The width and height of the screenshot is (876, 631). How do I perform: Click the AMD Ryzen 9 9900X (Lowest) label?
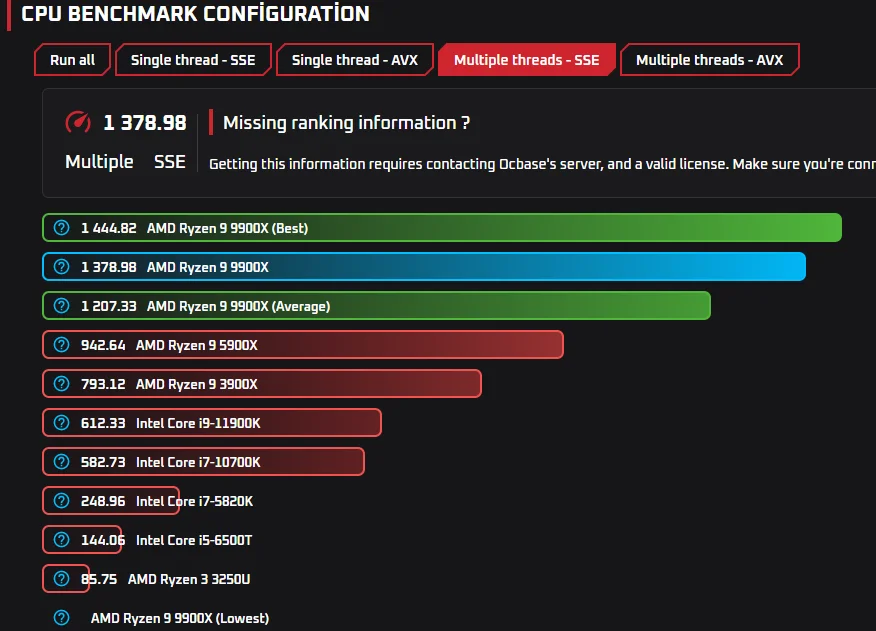click(180, 618)
